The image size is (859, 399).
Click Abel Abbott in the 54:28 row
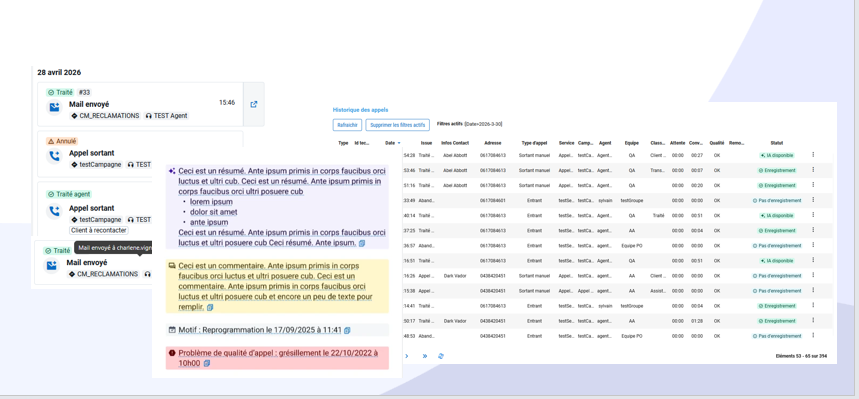pyautogui.click(x=455, y=156)
